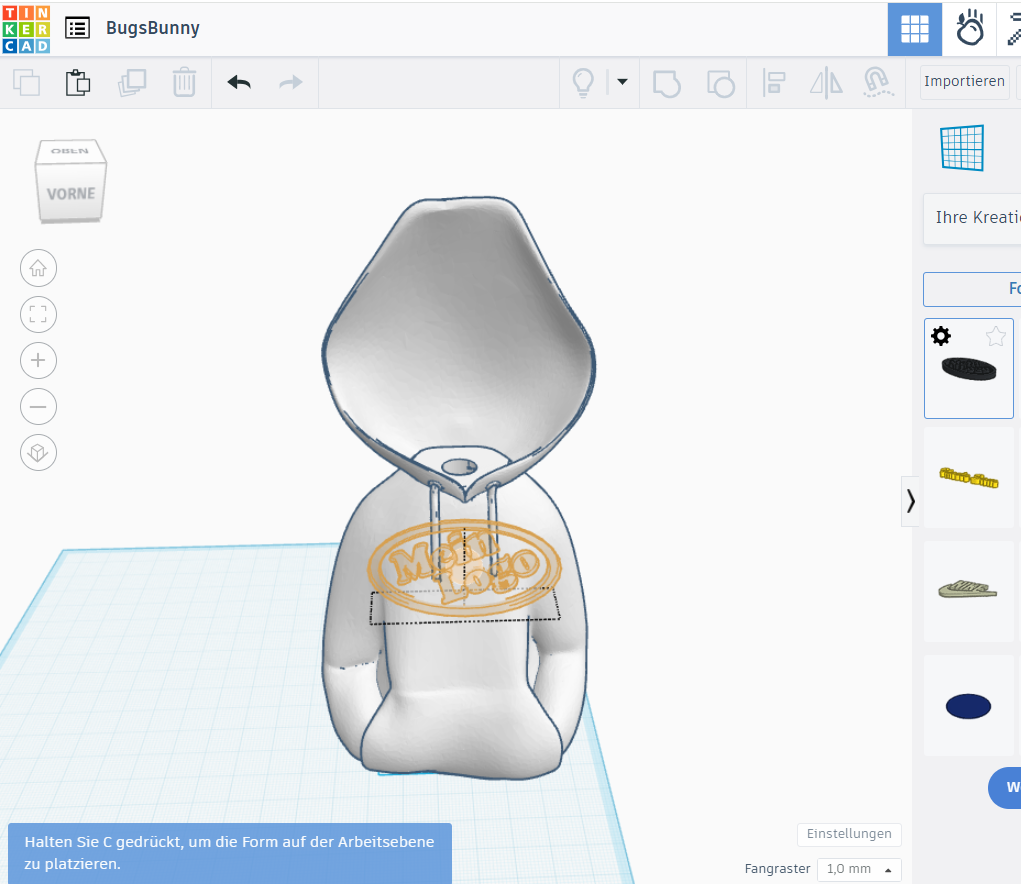Click the view cube OBEN face
The height and width of the screenshot is (884, 1021).
pyautogui.click(x=70, y=150)
